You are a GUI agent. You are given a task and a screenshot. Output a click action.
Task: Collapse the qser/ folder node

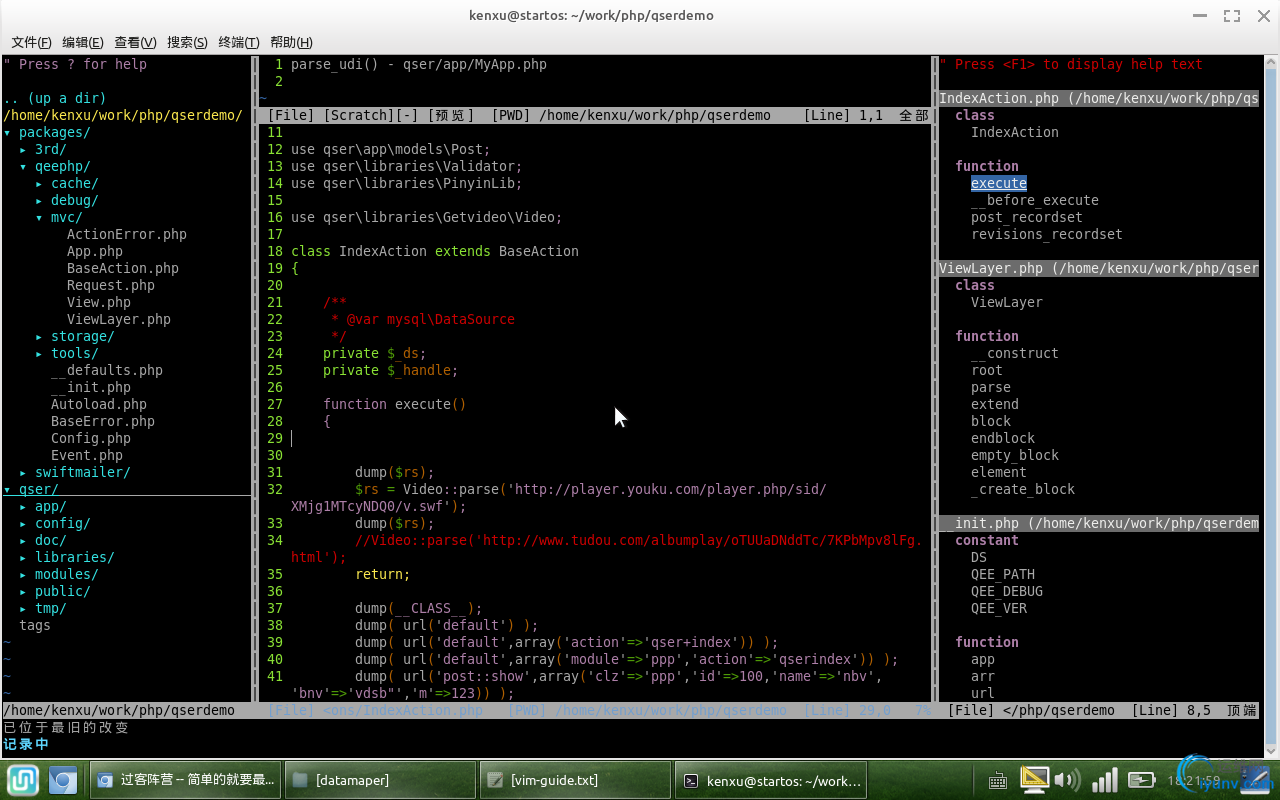tap(31, 489)
